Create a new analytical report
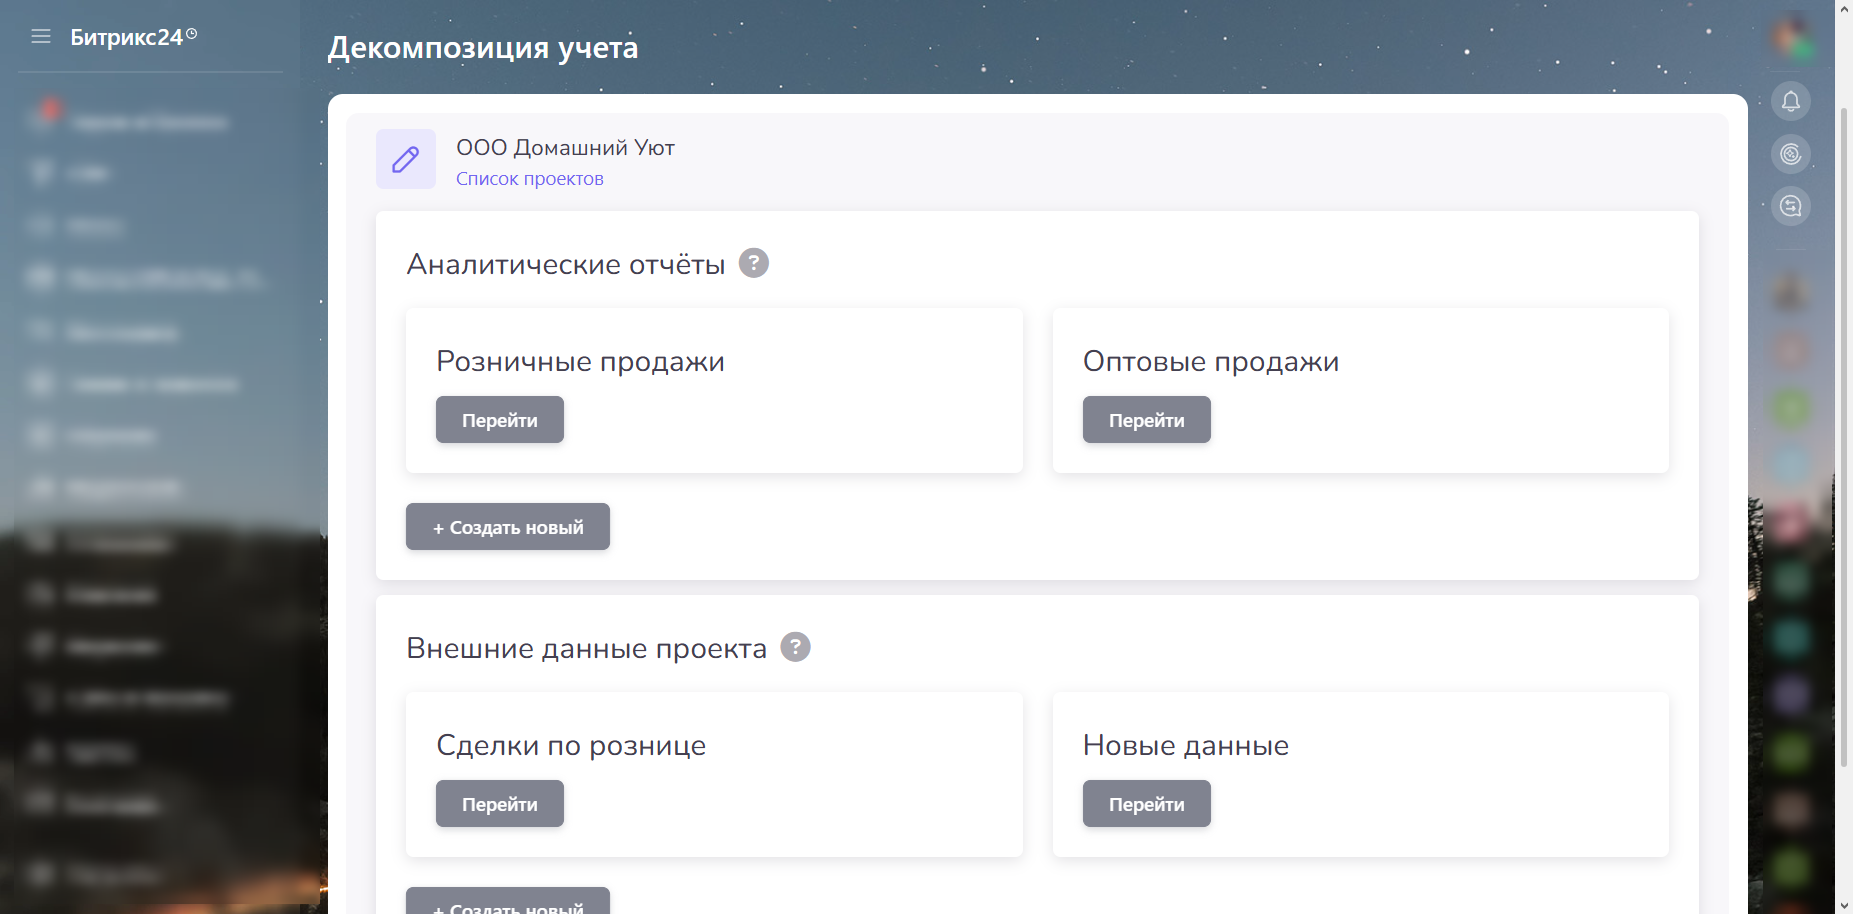 [x=507, y=527]
